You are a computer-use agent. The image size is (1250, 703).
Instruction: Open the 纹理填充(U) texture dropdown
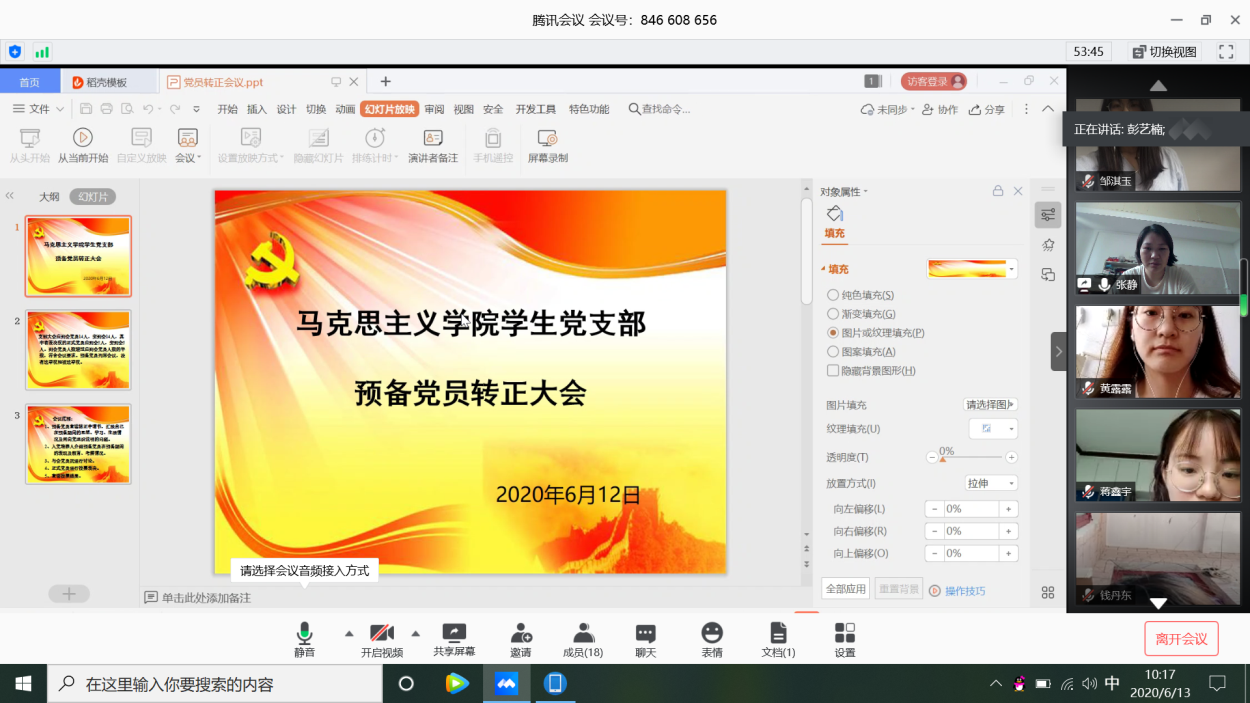993,429
